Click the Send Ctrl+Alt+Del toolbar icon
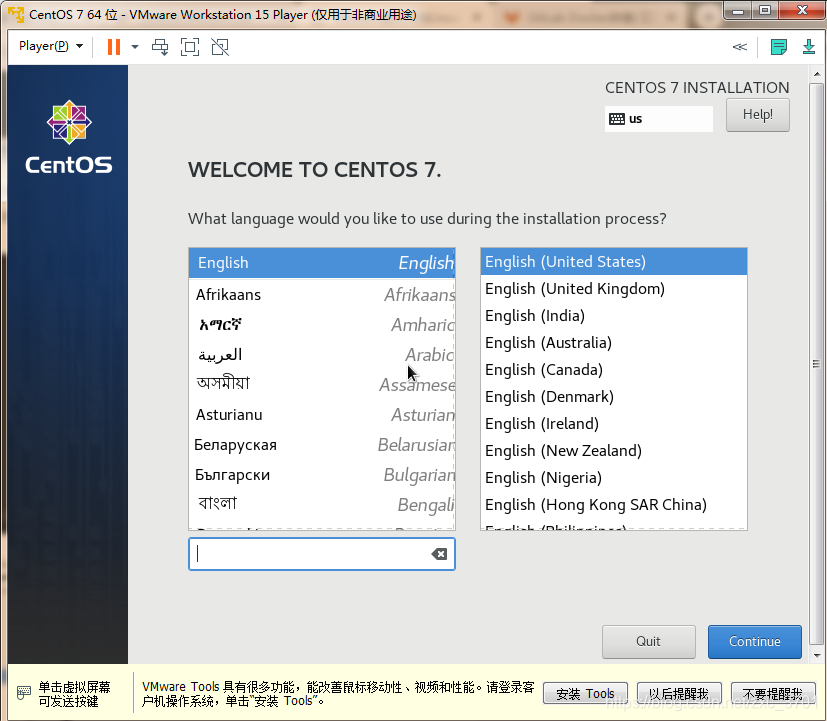The width and height of the screenshot is (827, 721). point(160,47)
